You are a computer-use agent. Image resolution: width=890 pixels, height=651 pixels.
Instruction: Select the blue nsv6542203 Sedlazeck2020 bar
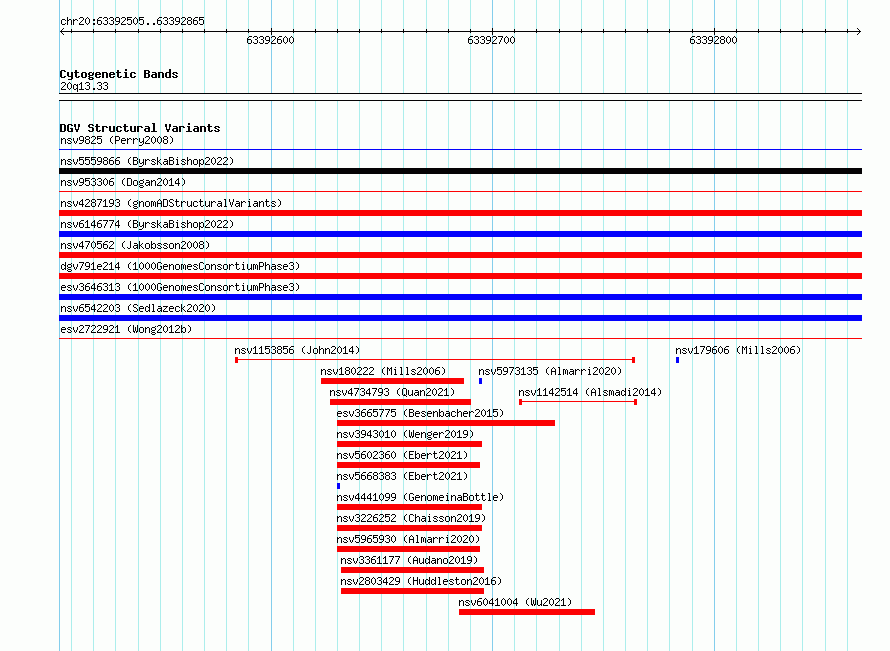pos(460,318)
